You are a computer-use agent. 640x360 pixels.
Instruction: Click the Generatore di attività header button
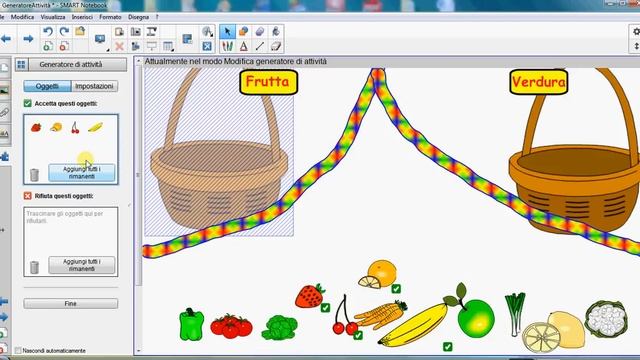pos(78,64)
